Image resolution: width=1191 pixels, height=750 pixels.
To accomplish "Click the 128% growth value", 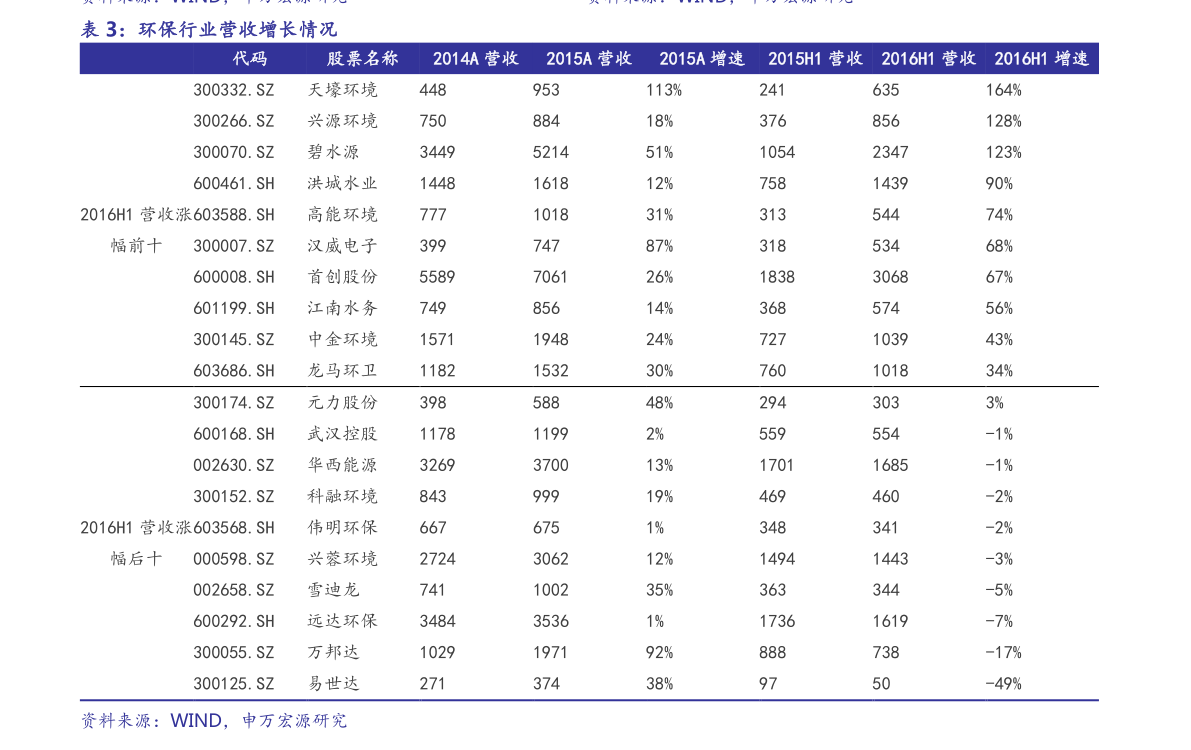I will [1003, 121].
